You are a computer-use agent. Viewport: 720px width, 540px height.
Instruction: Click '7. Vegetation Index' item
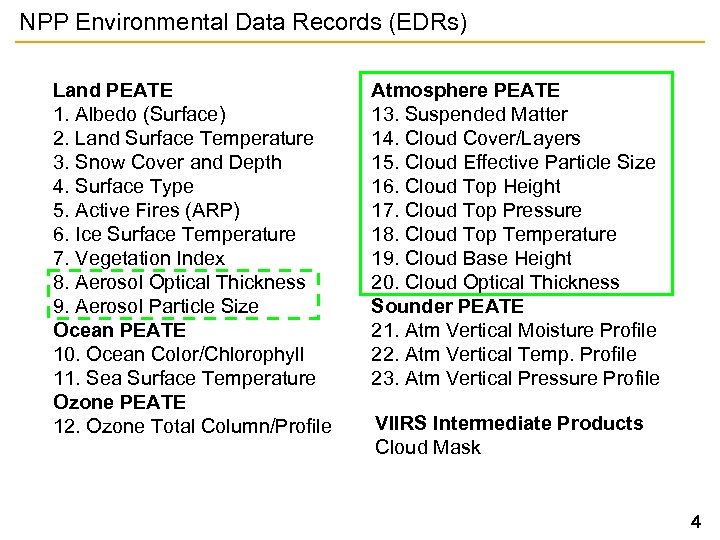(x=139, y=258)
